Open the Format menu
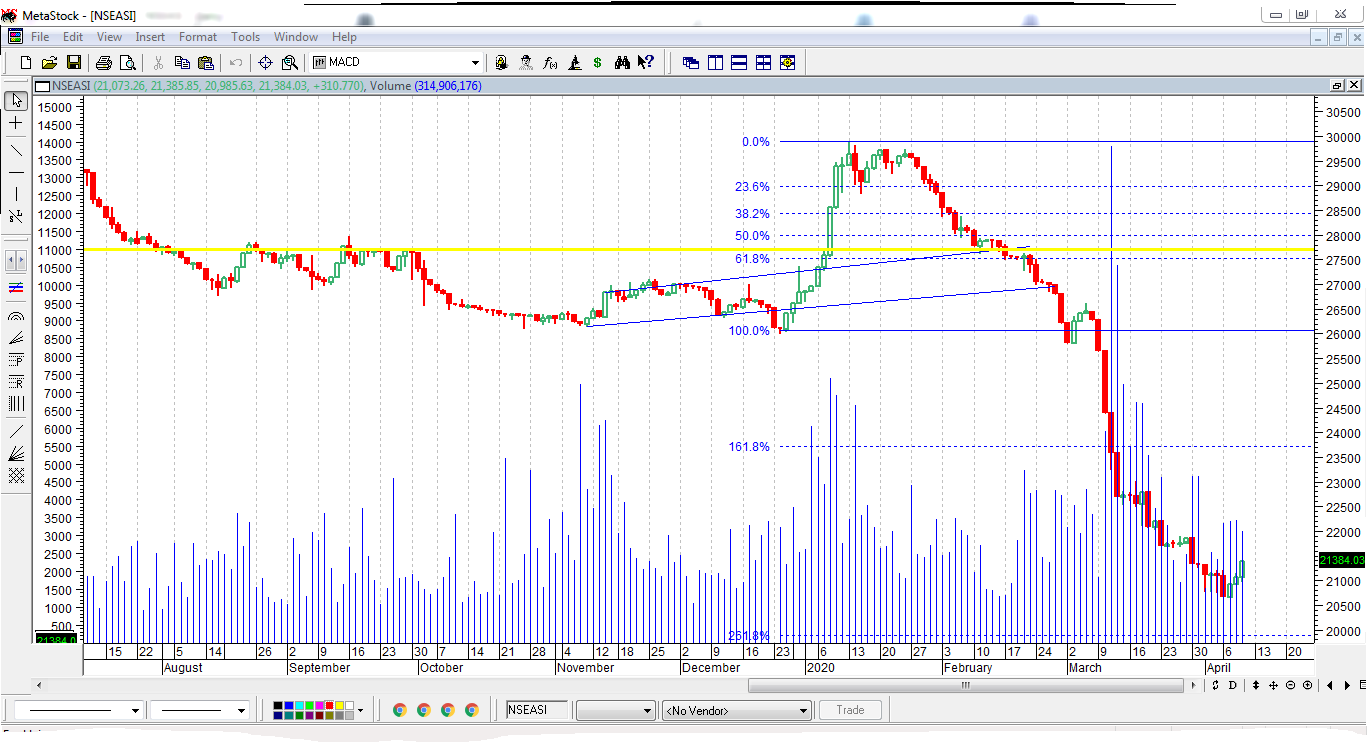Image resolution: width=1367 pixels, height=743 pixels. (x=198, y=37)
